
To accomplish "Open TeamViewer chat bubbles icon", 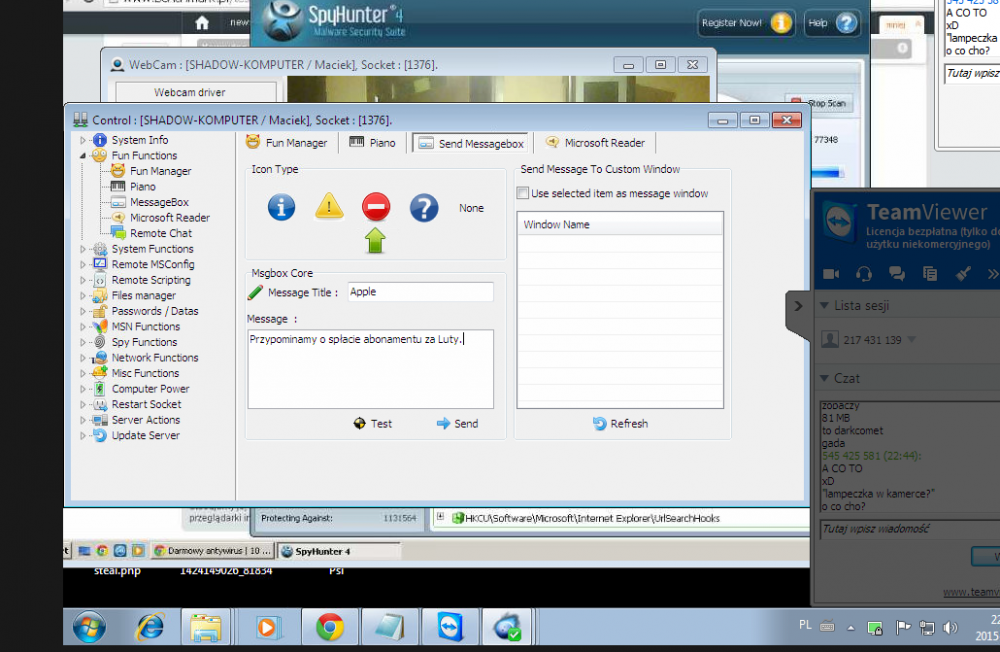I will [x=897, y=274].
